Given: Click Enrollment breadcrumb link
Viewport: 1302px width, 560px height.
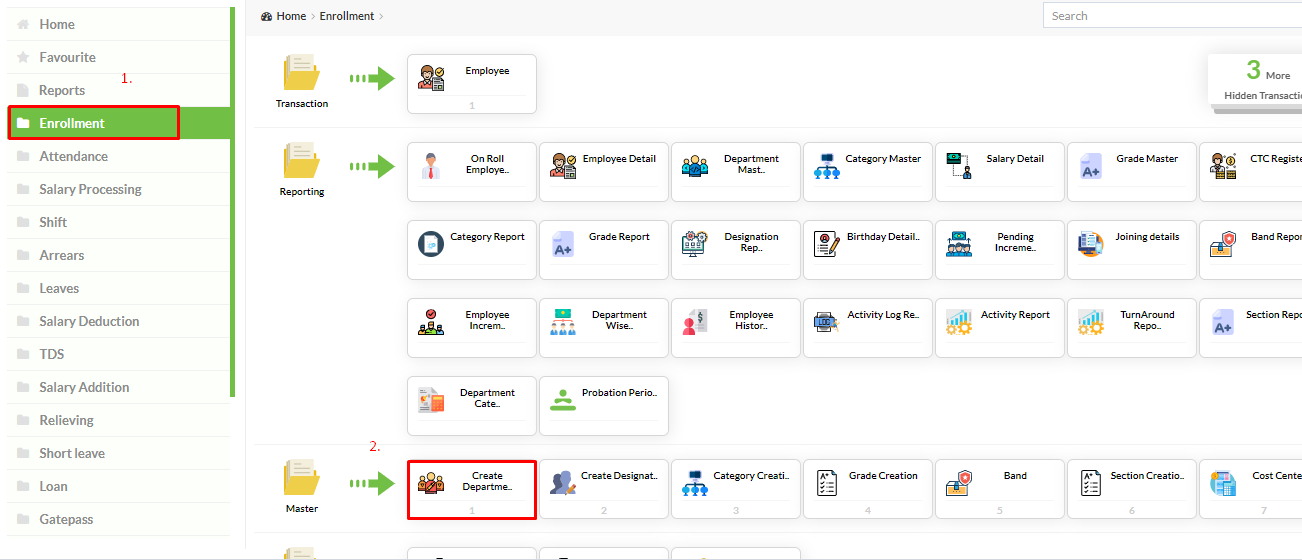Looking at the screenshot, I should coord(347,16).
